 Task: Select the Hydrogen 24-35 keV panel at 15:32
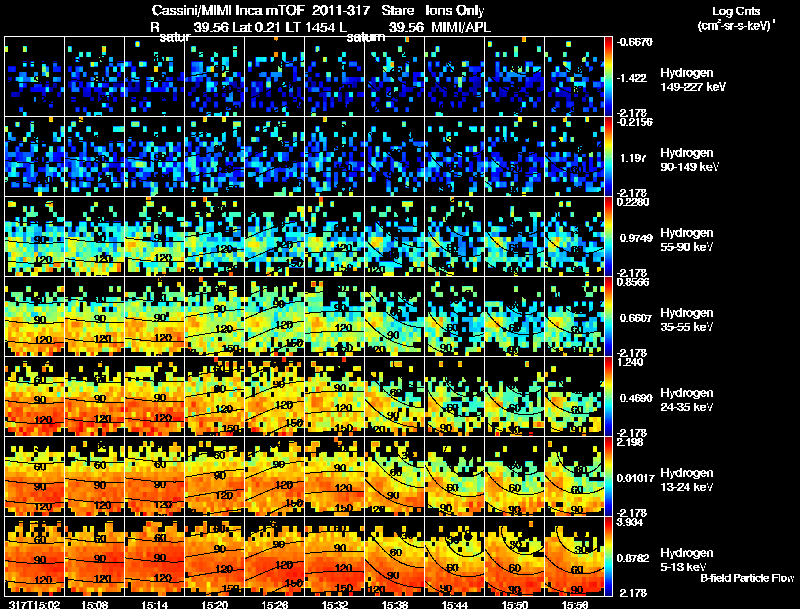[x=335, y=397]
